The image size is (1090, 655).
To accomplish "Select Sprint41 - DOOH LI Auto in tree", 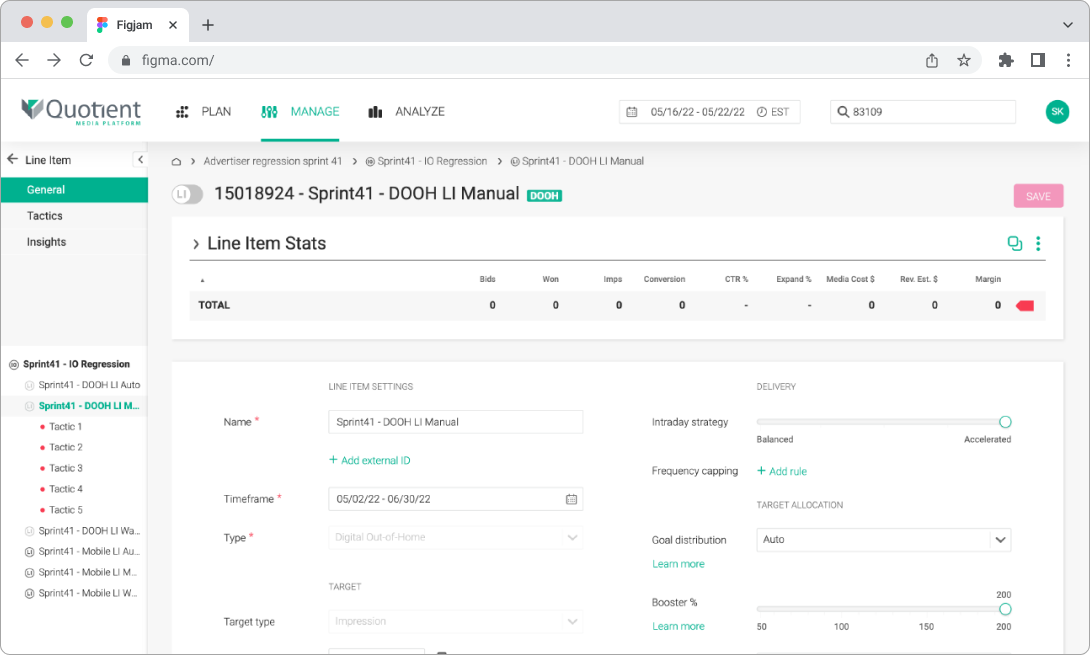I will pos(89,385).
